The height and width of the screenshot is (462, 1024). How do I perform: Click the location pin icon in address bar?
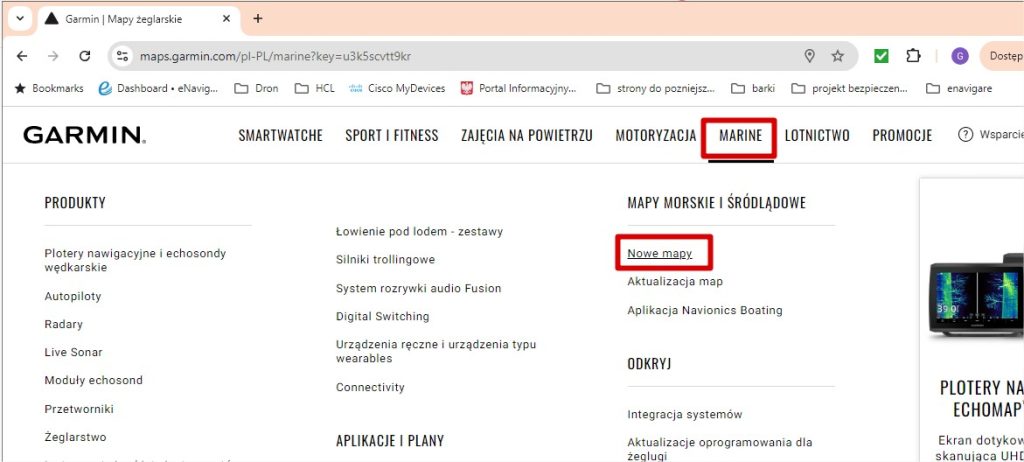tap(810, 56)
